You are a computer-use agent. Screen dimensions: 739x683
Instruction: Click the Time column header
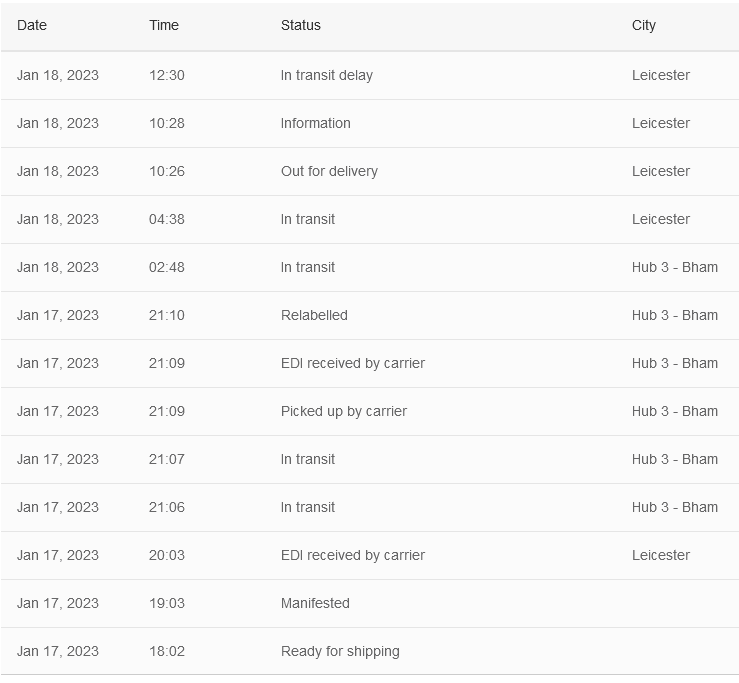pyautogui.click(x=164, y=25)
